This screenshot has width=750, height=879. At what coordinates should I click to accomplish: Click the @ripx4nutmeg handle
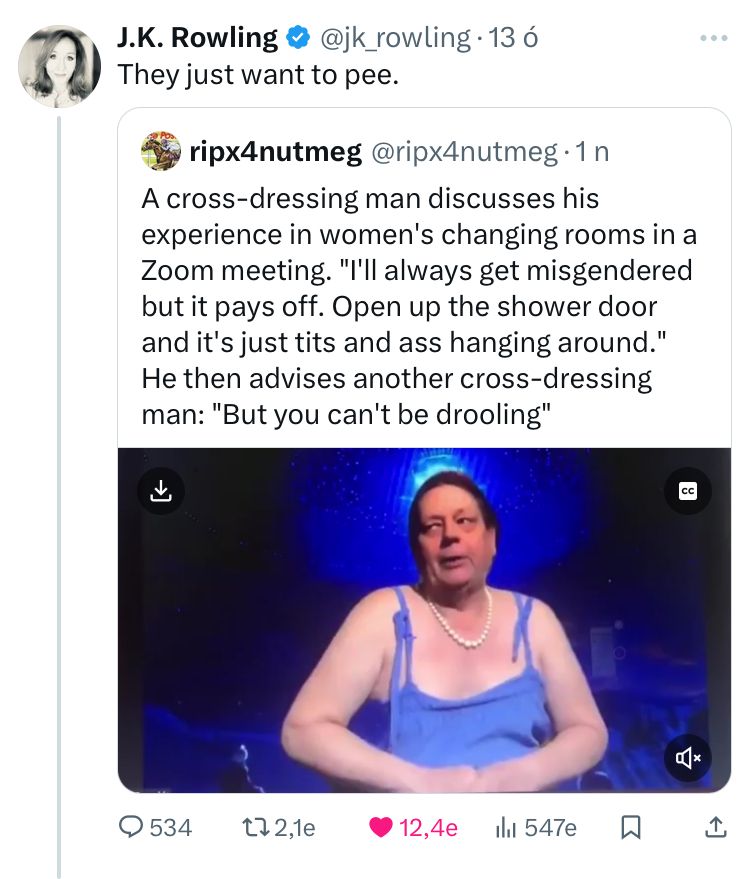pyautogui.click(x=464, y=152)
